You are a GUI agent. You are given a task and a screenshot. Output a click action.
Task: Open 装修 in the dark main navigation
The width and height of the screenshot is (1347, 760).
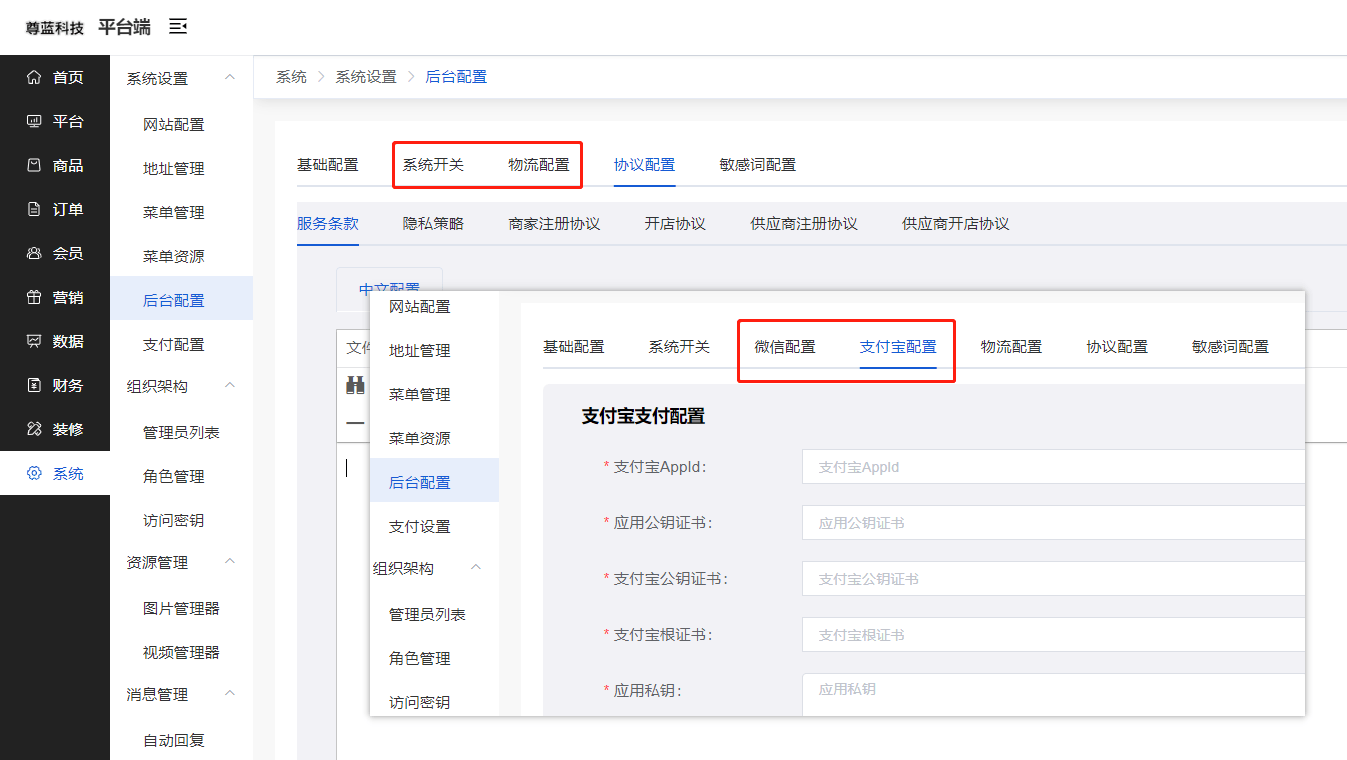[x=55, y=430]
